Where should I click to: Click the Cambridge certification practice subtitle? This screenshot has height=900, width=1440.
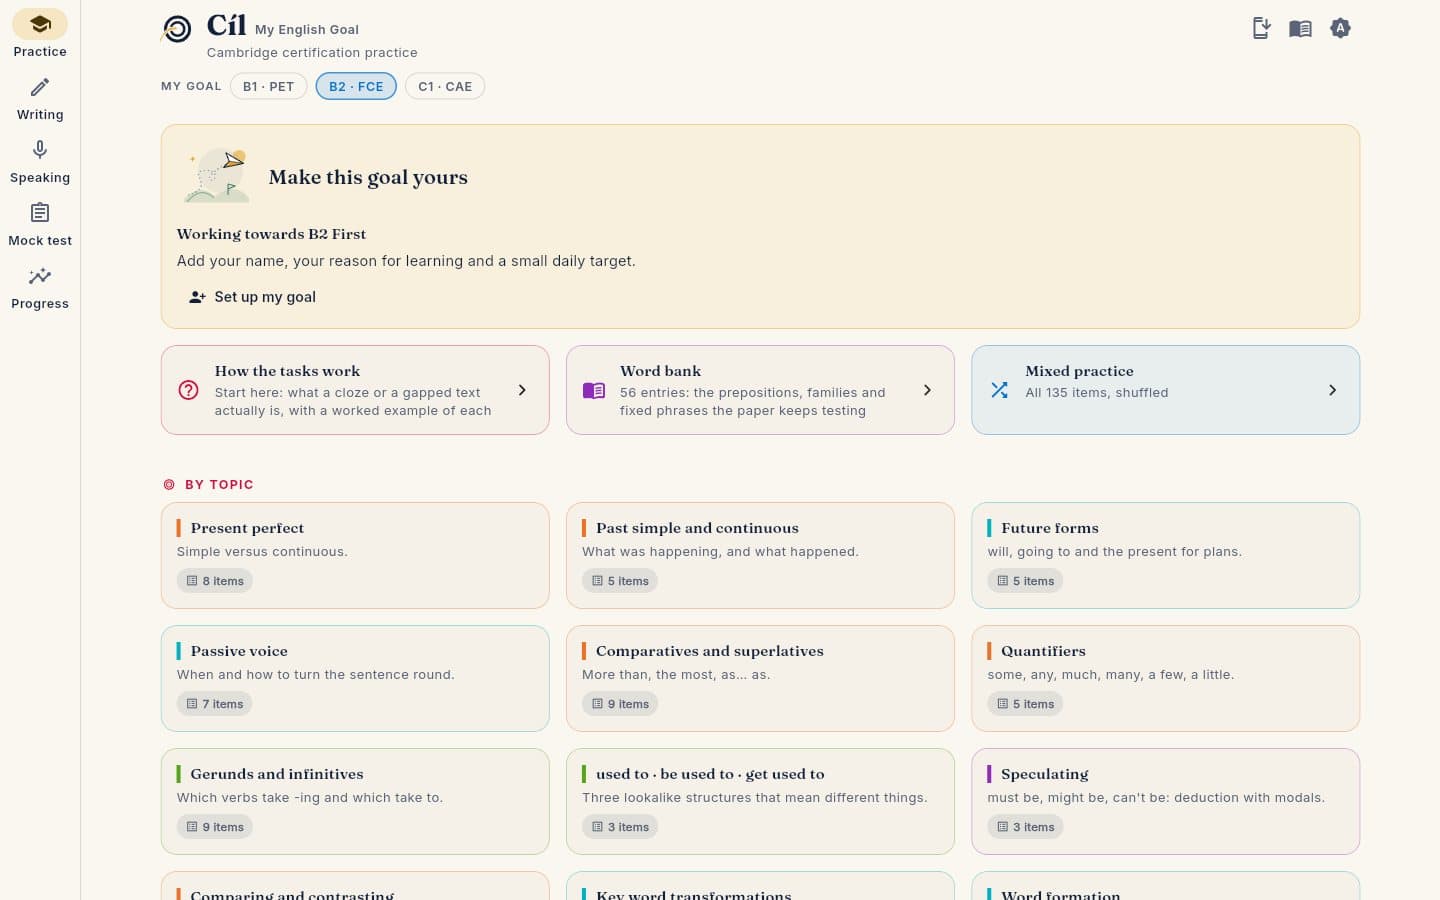click(x=312, y=53)
